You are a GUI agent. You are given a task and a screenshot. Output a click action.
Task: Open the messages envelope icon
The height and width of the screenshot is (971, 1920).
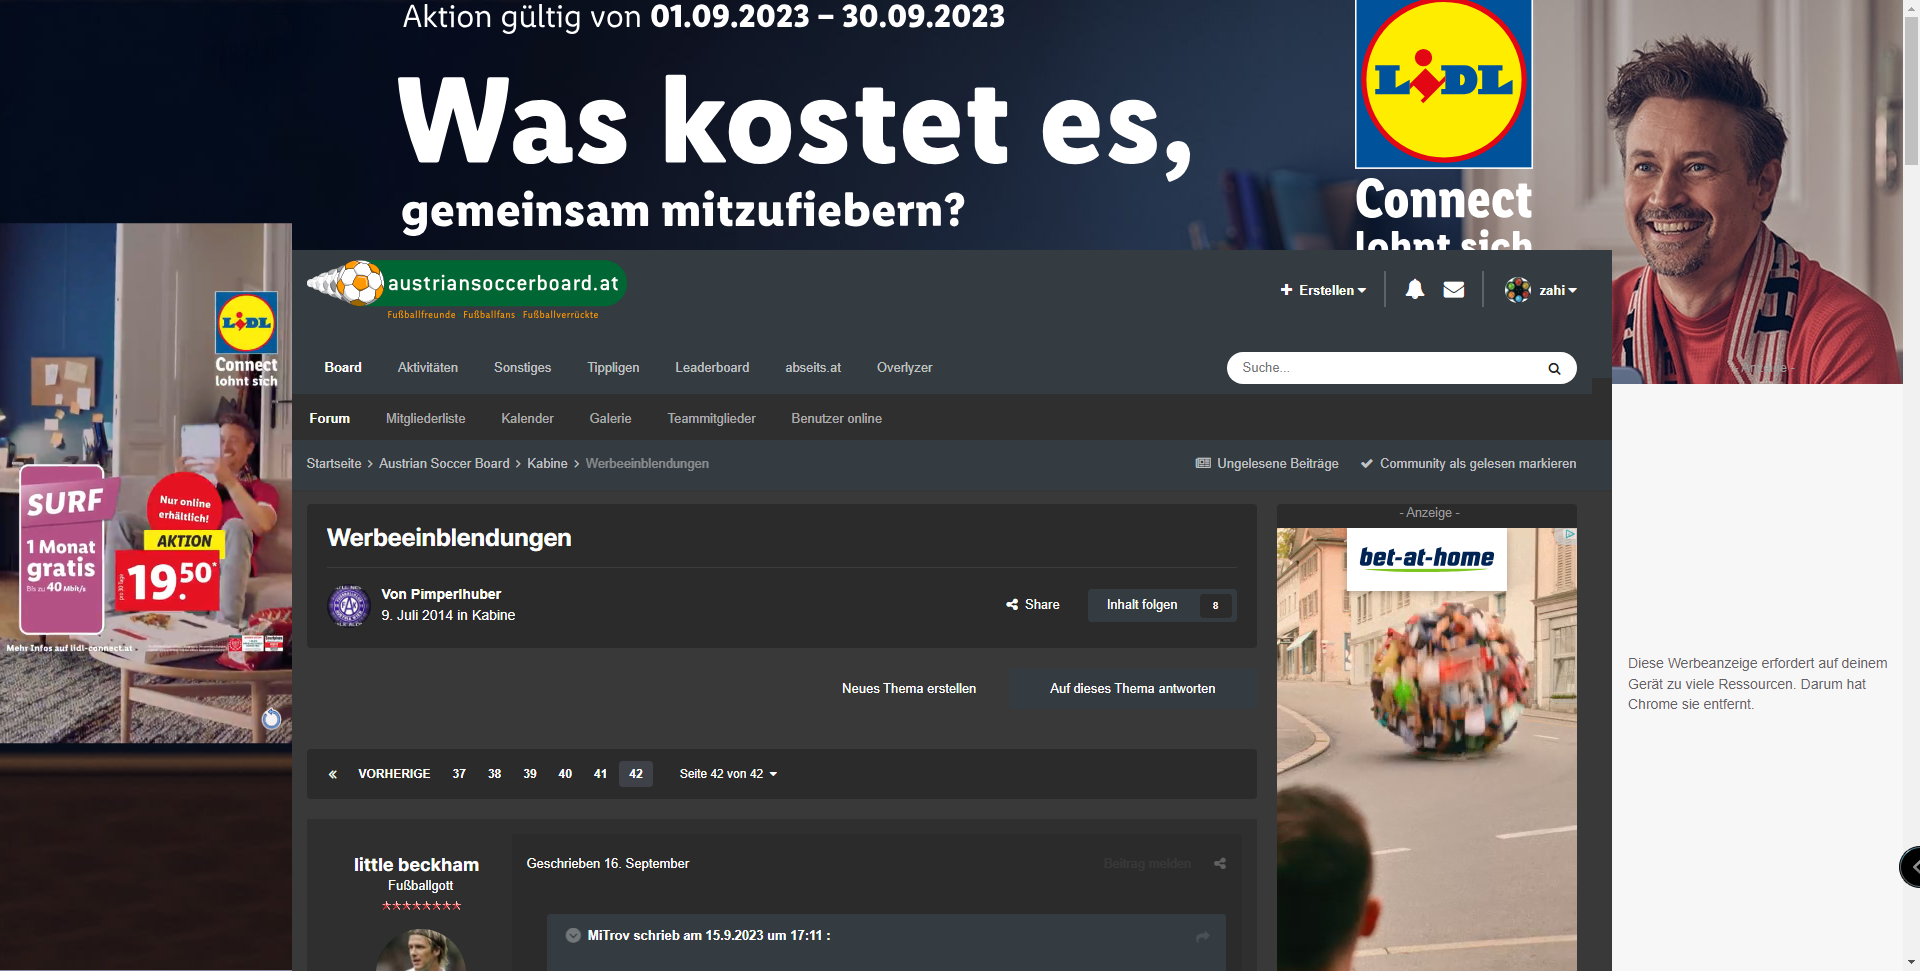(1454, 290)
